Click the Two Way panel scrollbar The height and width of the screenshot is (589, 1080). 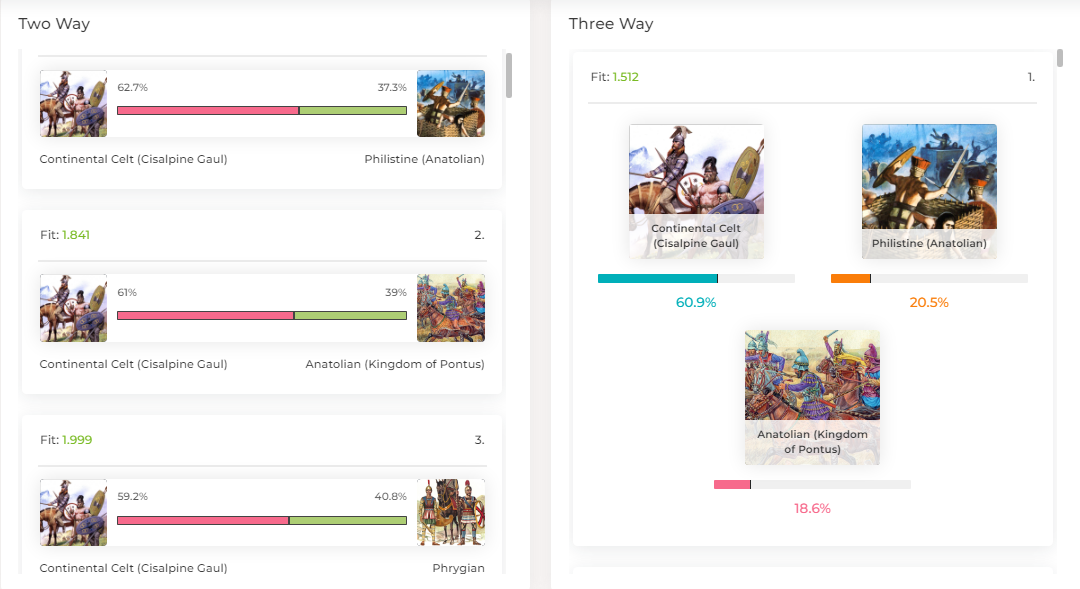[x=509, y=75]
